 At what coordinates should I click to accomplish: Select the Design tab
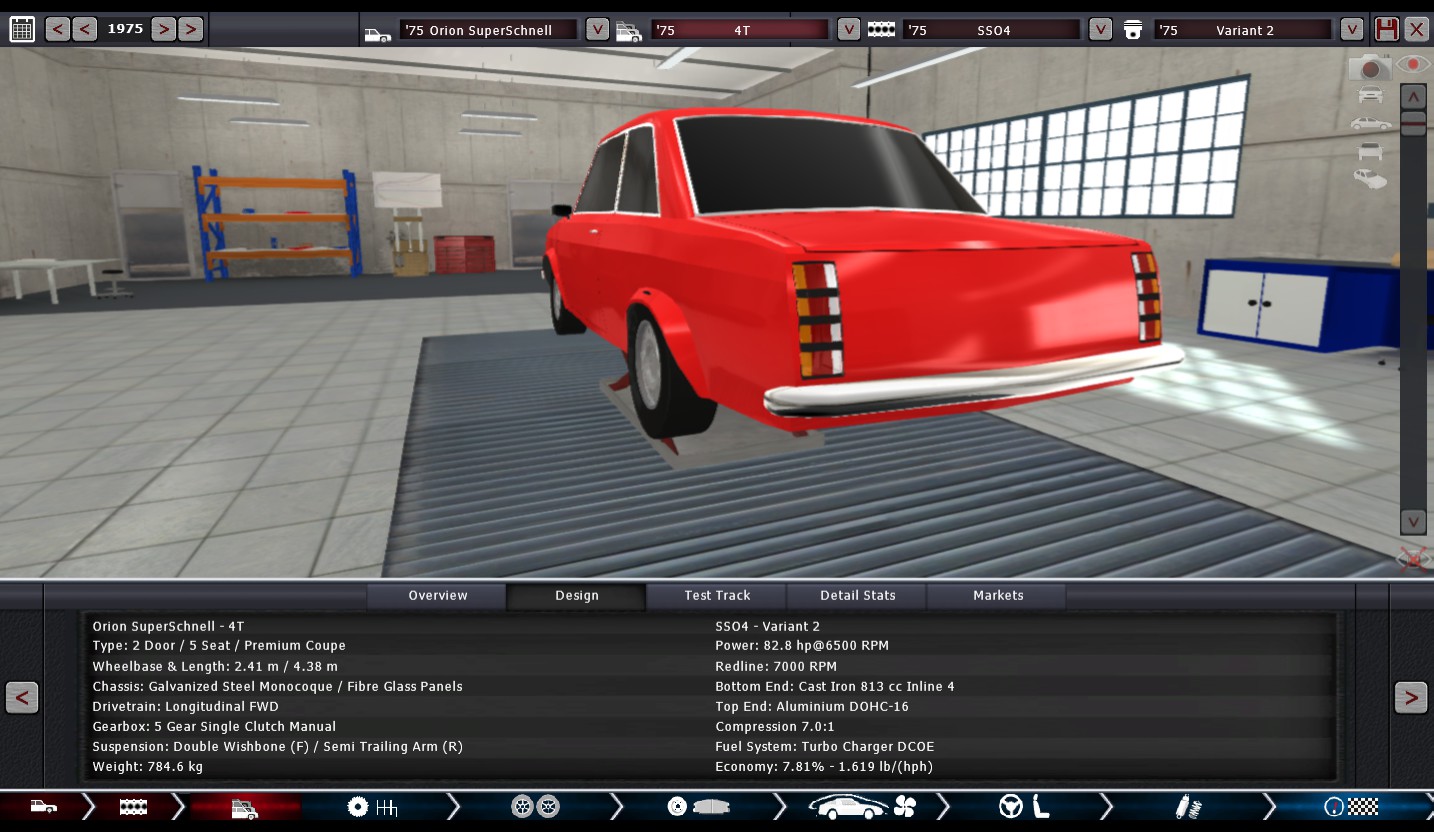click(x=577, y=596)
